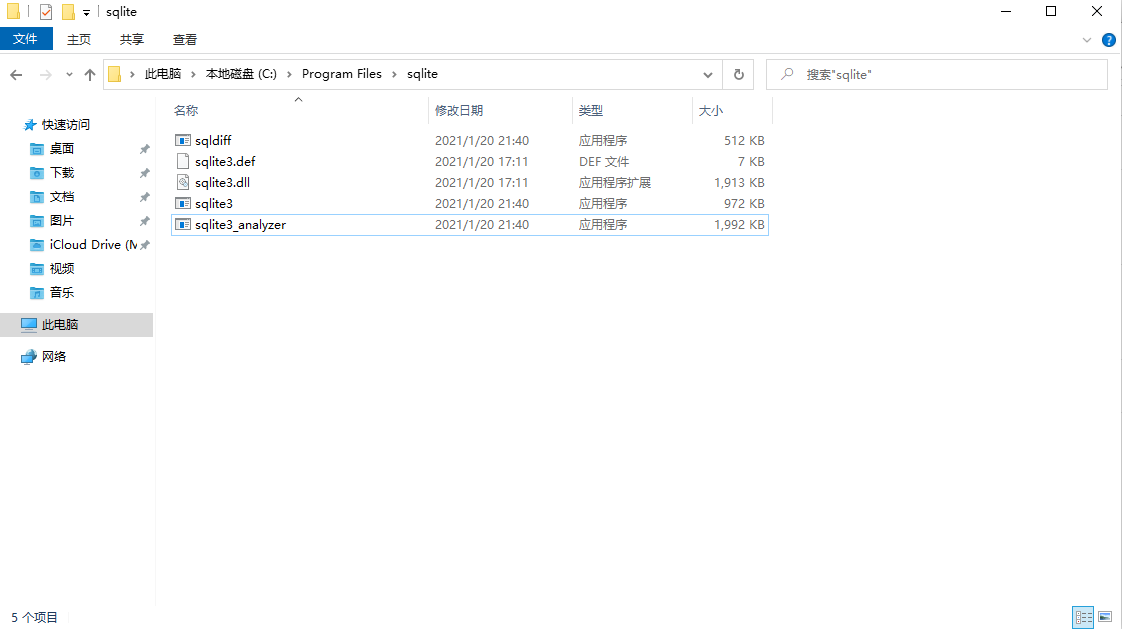The height and width of the screenshot is (629, 1122).
Task: Click the DEF 文件 type cell
Action: point(604,162)
